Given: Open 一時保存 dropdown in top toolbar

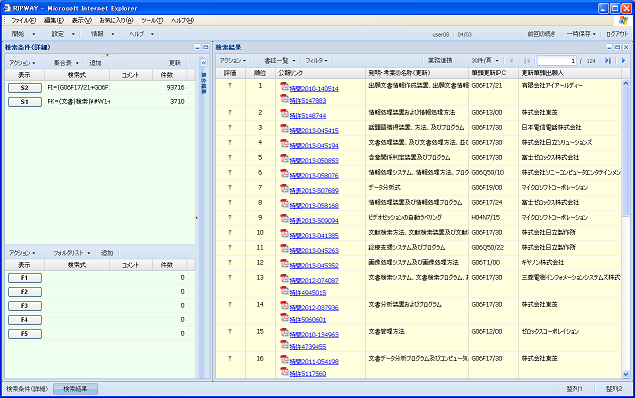Looking at the screenshot, I should coord(581,34).
